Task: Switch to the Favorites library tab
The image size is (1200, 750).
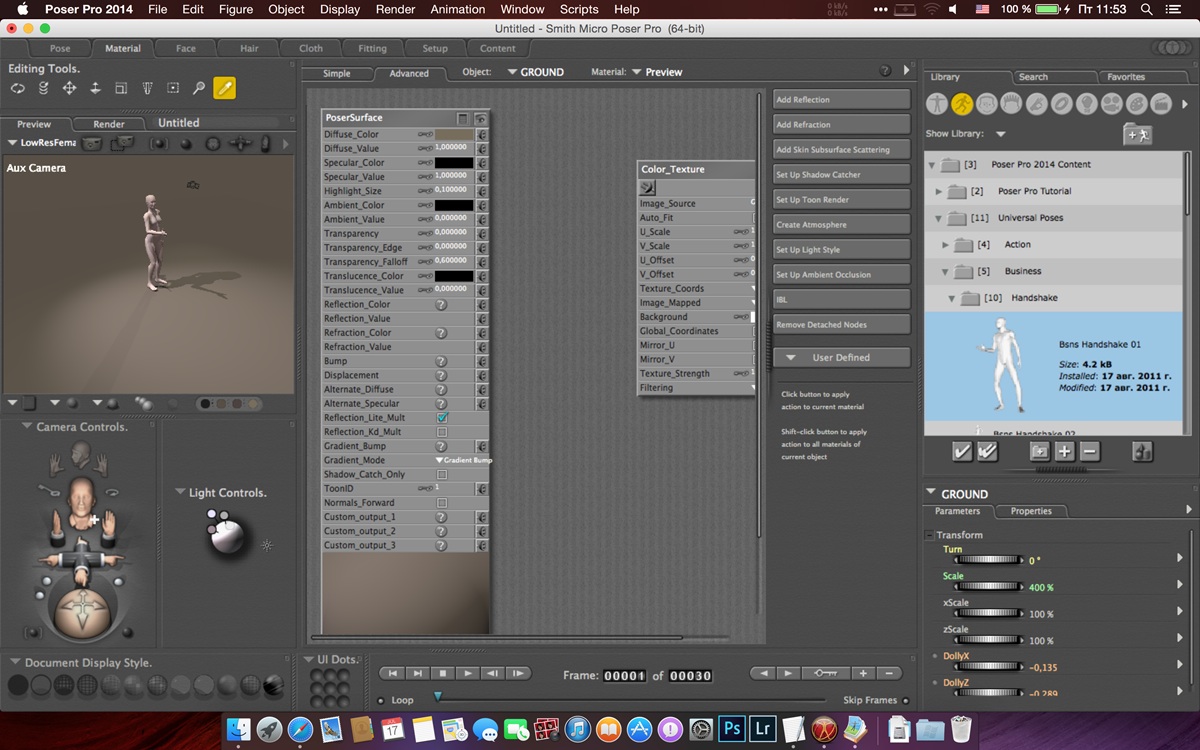Action: pos(1126,77)
